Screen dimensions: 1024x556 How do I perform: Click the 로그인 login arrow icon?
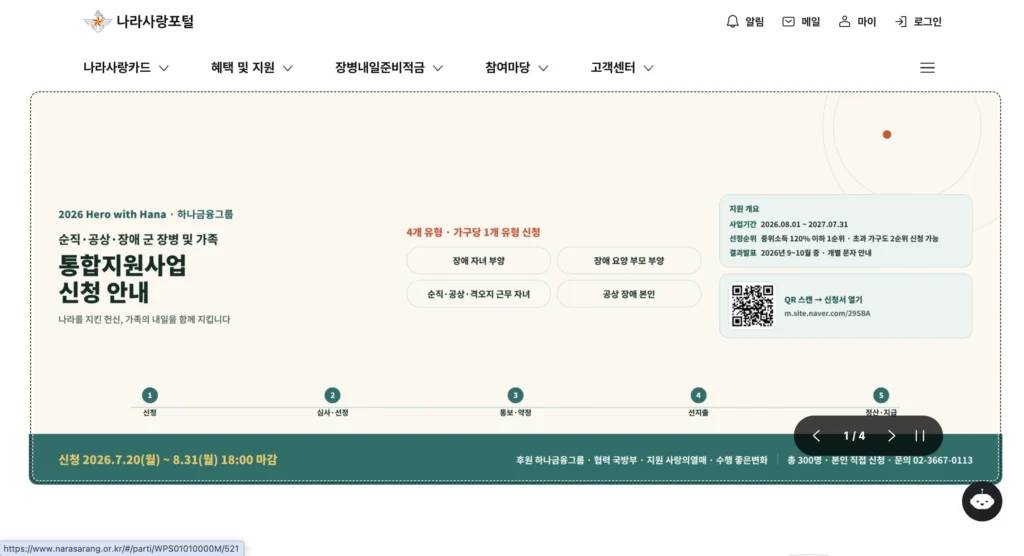pos(901,22)
